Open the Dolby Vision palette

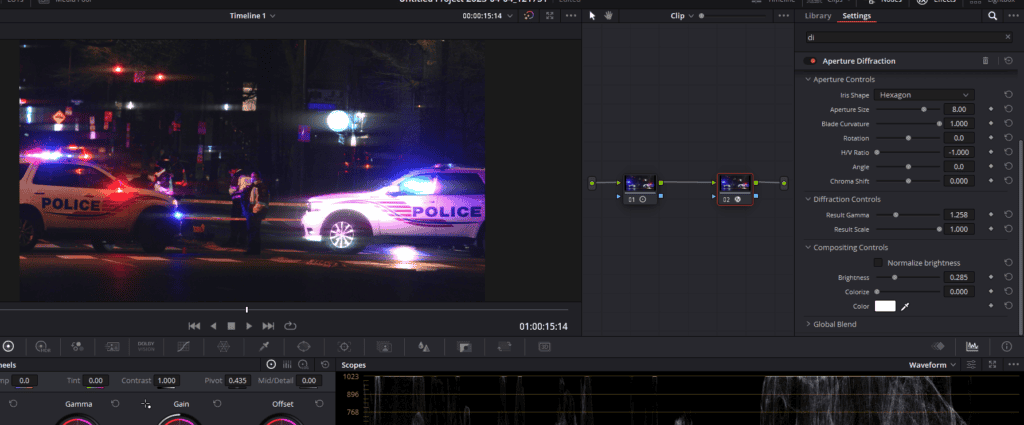(x=146, y=347)
